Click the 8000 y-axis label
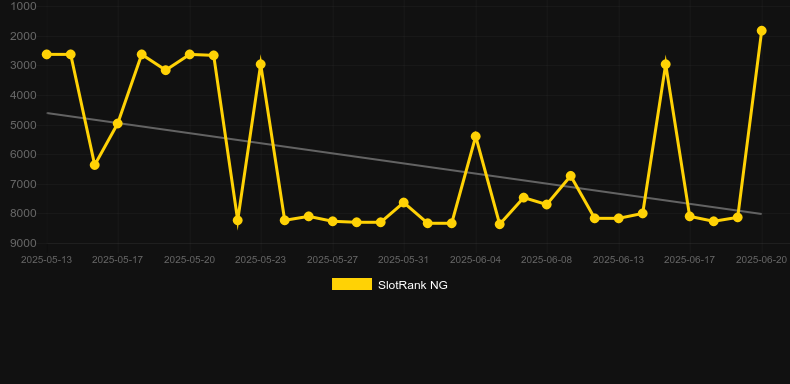 [24, 214]
